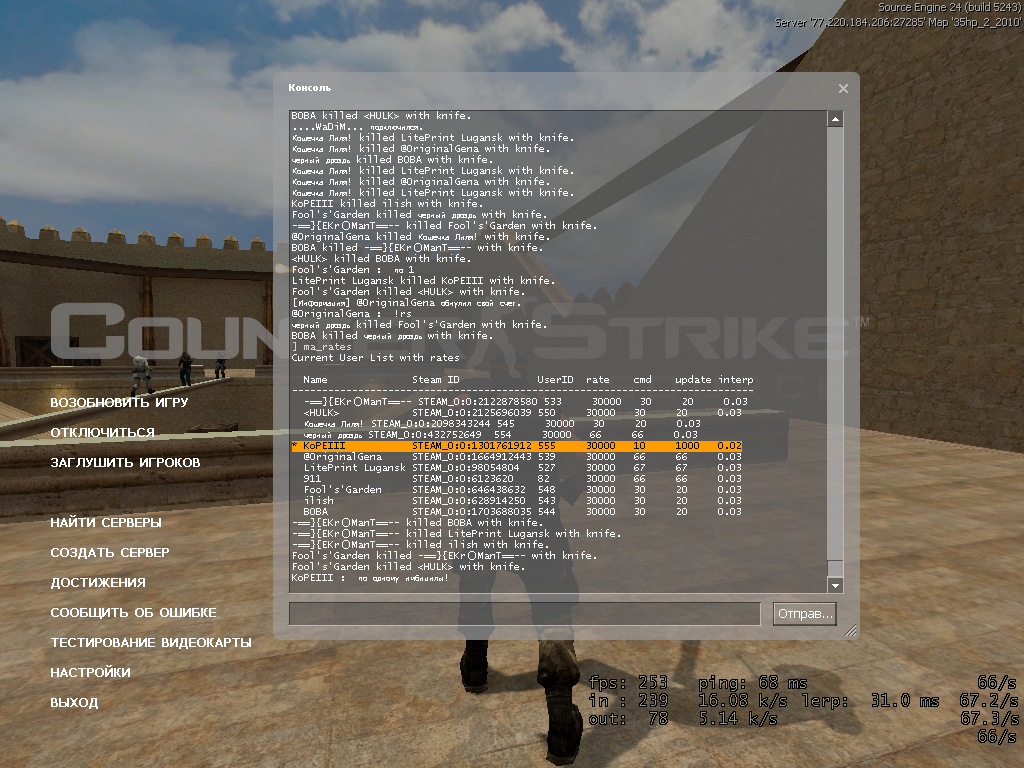Select ВОЗОБНОВИТЬ ИГРУ in the main menu
This screenshot has height=768, width=1024.
pos(120,402)
